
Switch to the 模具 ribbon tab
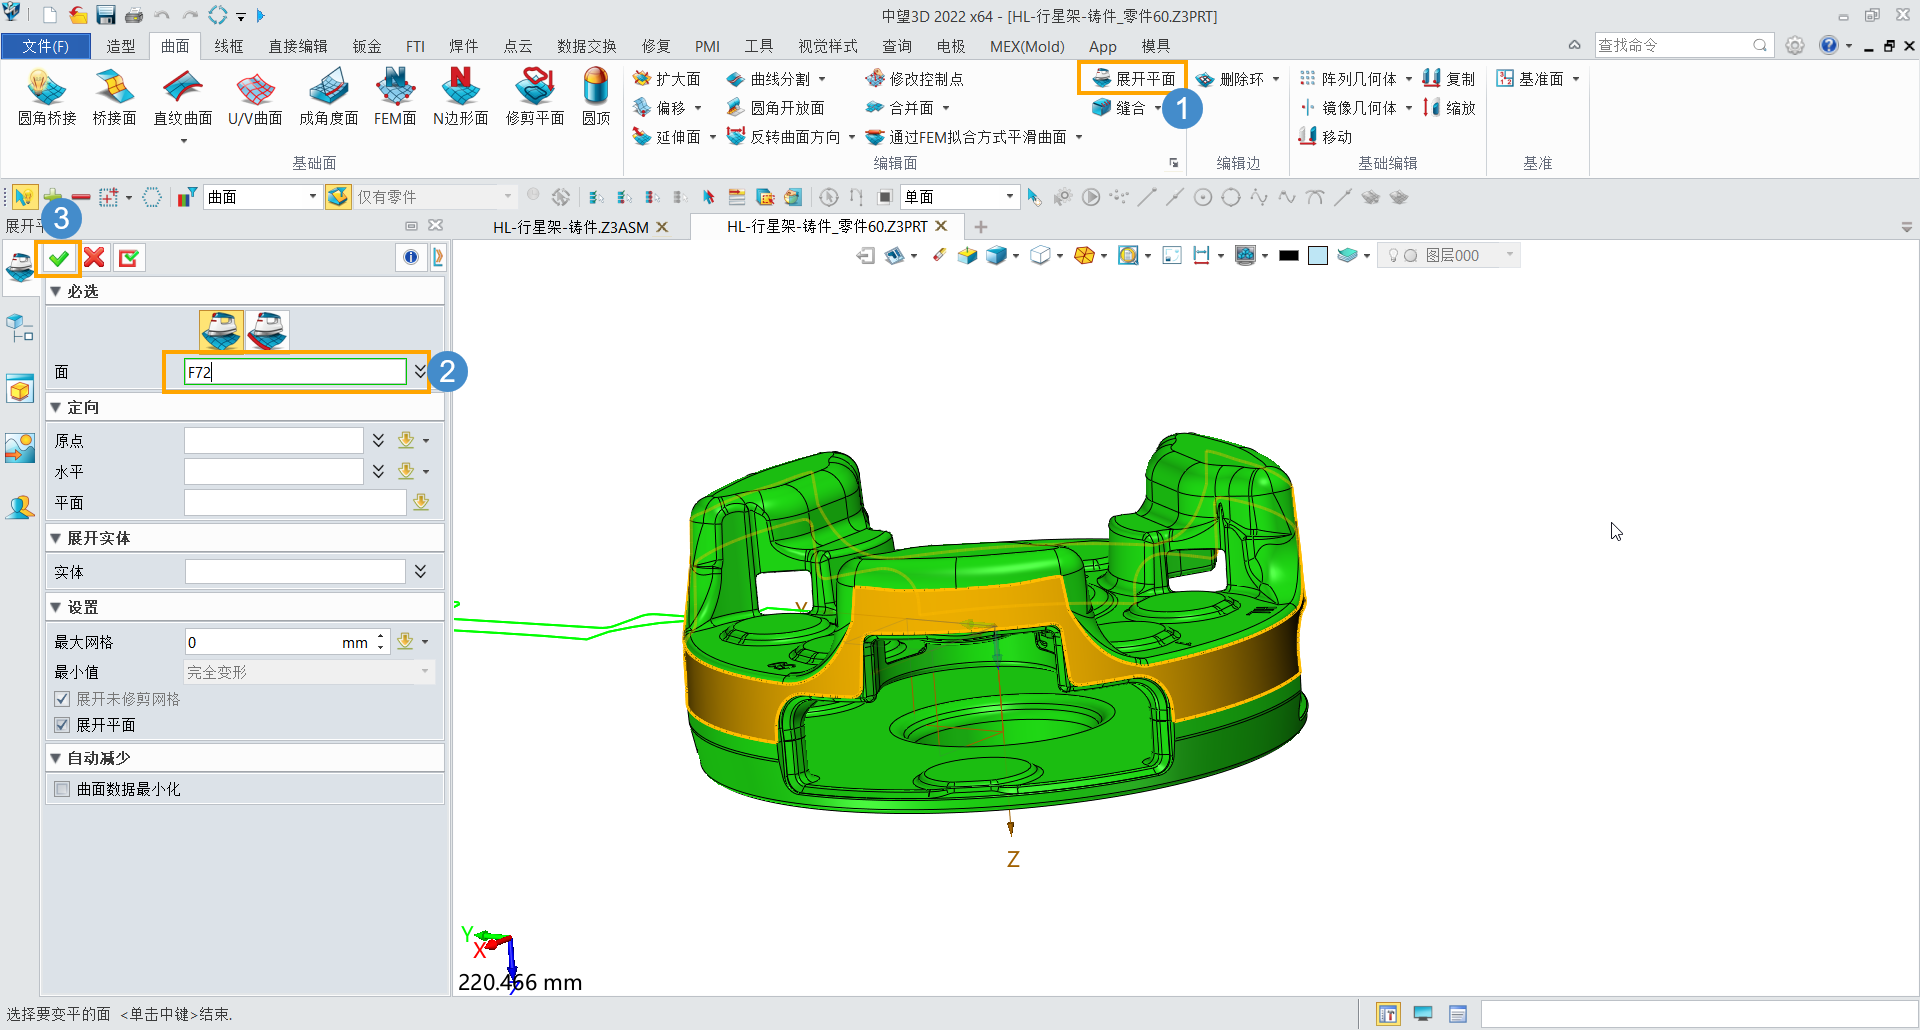coord(1156,46)
